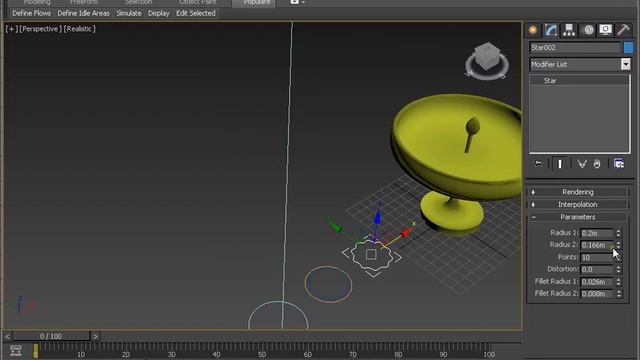Image resolution: width=640 pixels, height=360 pixels.
Task: Click the Radius 2 value field
Action: point(597,245)
